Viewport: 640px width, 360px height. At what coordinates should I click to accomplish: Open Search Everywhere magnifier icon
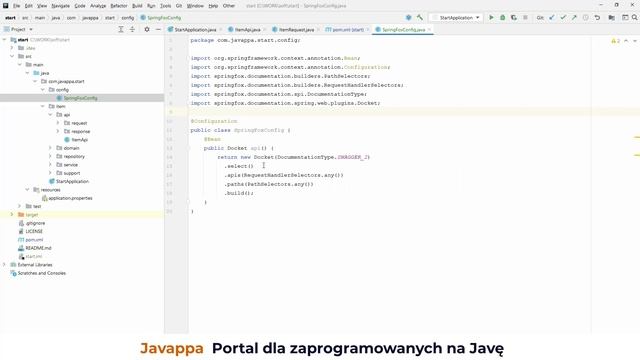[635, 18]
